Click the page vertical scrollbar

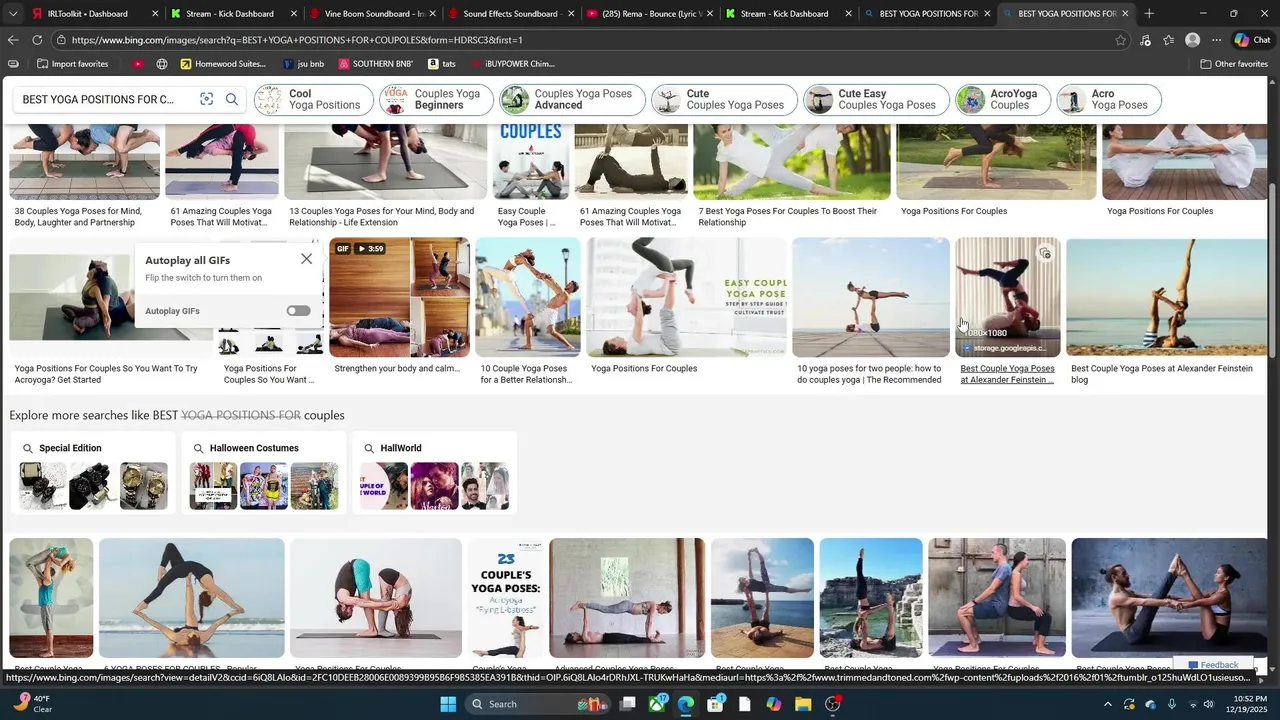coord(1273,270)
